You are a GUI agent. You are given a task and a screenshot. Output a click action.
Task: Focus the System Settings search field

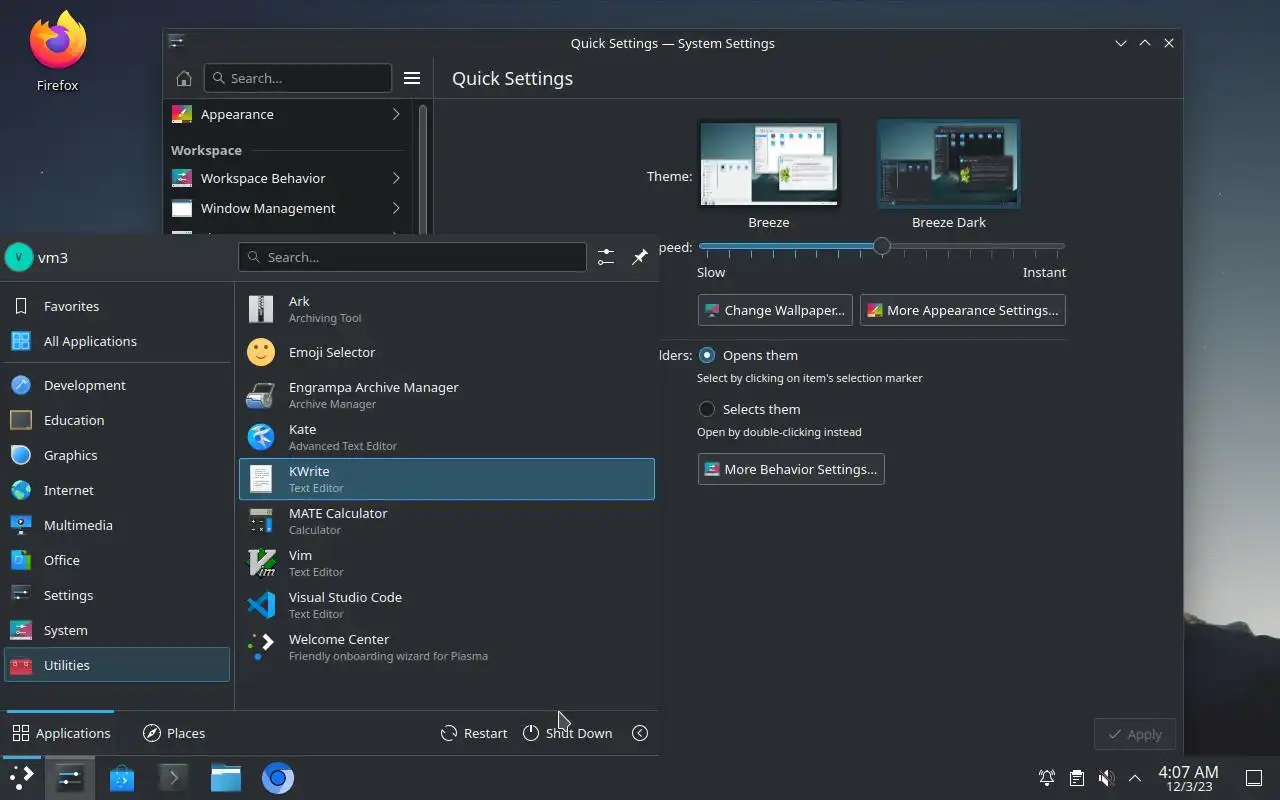pyautogui.click(x=297, y=78)
